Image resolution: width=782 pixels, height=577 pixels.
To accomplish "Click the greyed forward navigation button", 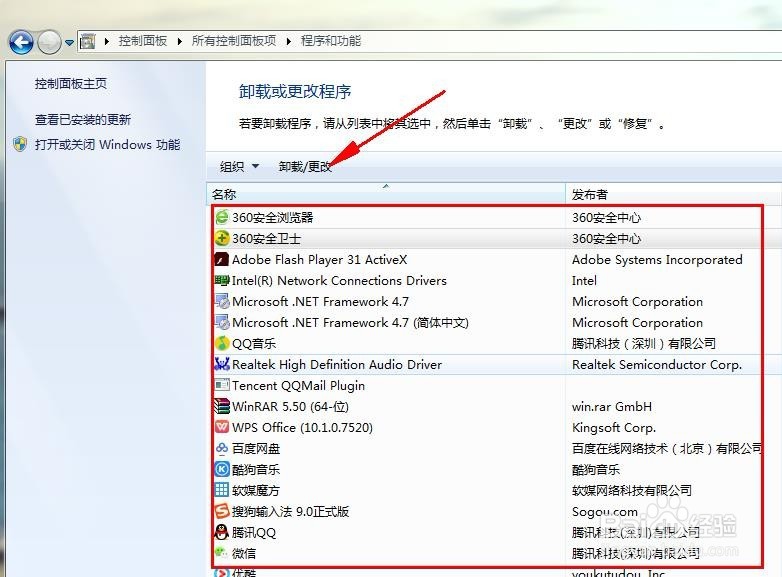I will (x=49, y=42).
